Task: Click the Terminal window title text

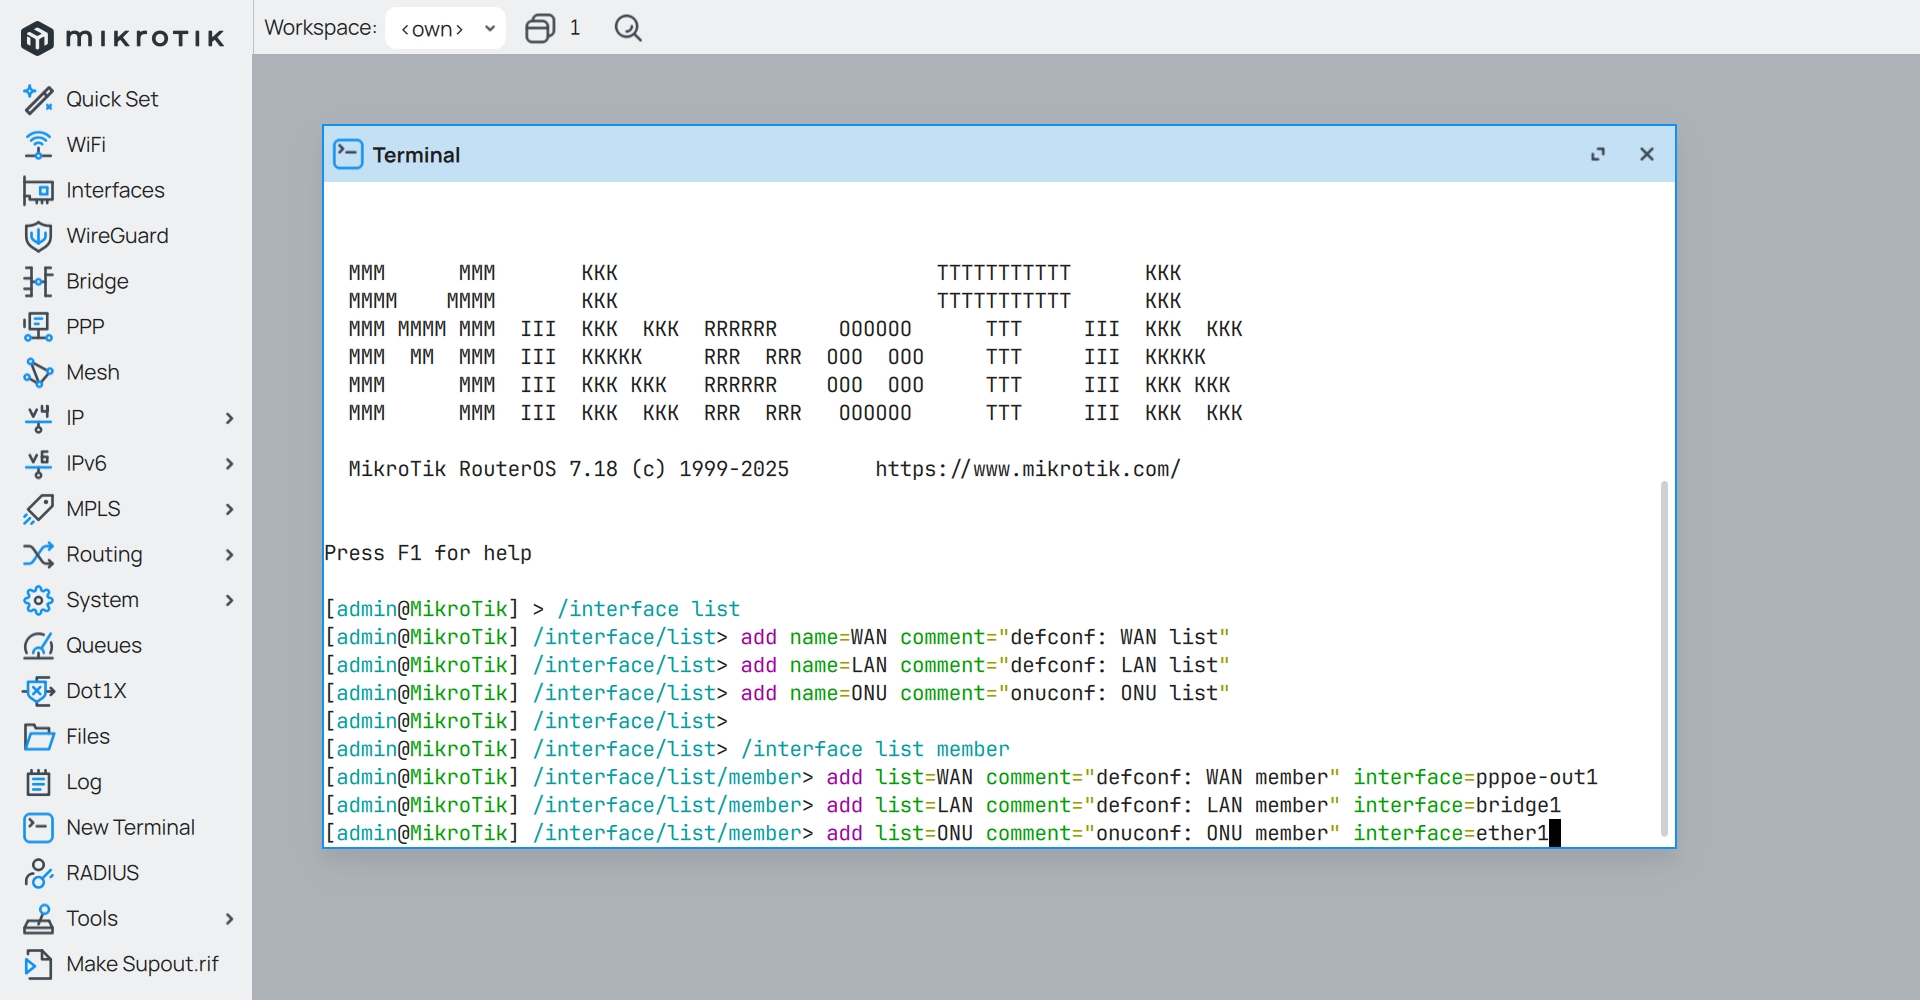Action: click(416, 155)
